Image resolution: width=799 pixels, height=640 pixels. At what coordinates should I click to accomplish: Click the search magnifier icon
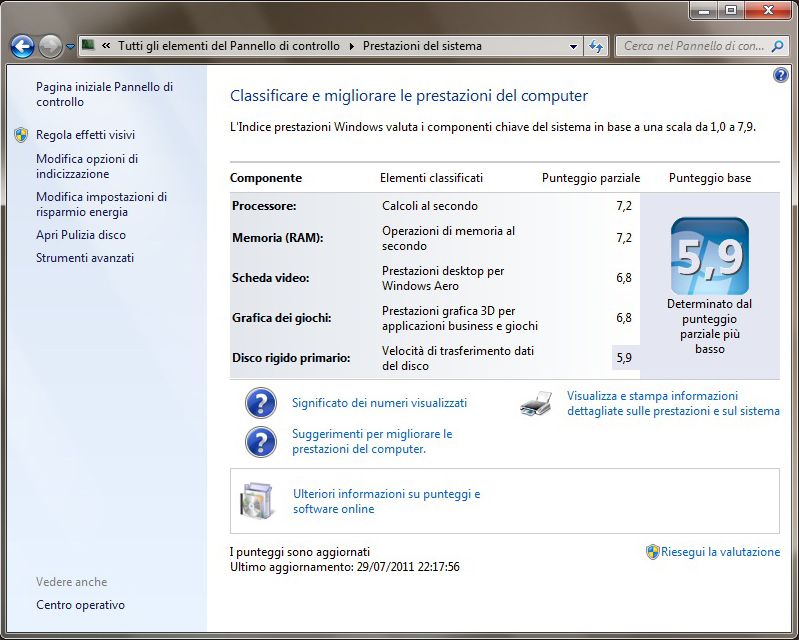tap(778, 46)
